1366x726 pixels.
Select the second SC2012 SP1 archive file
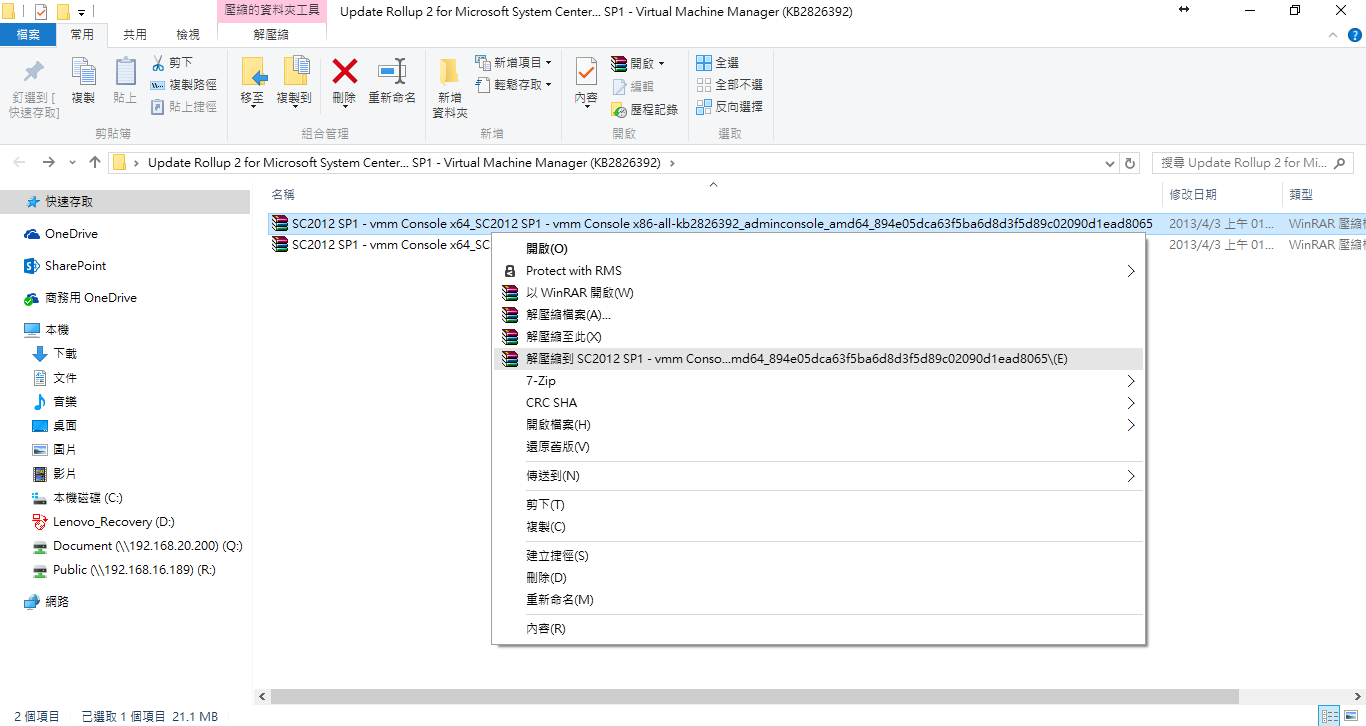coord(380,245)
